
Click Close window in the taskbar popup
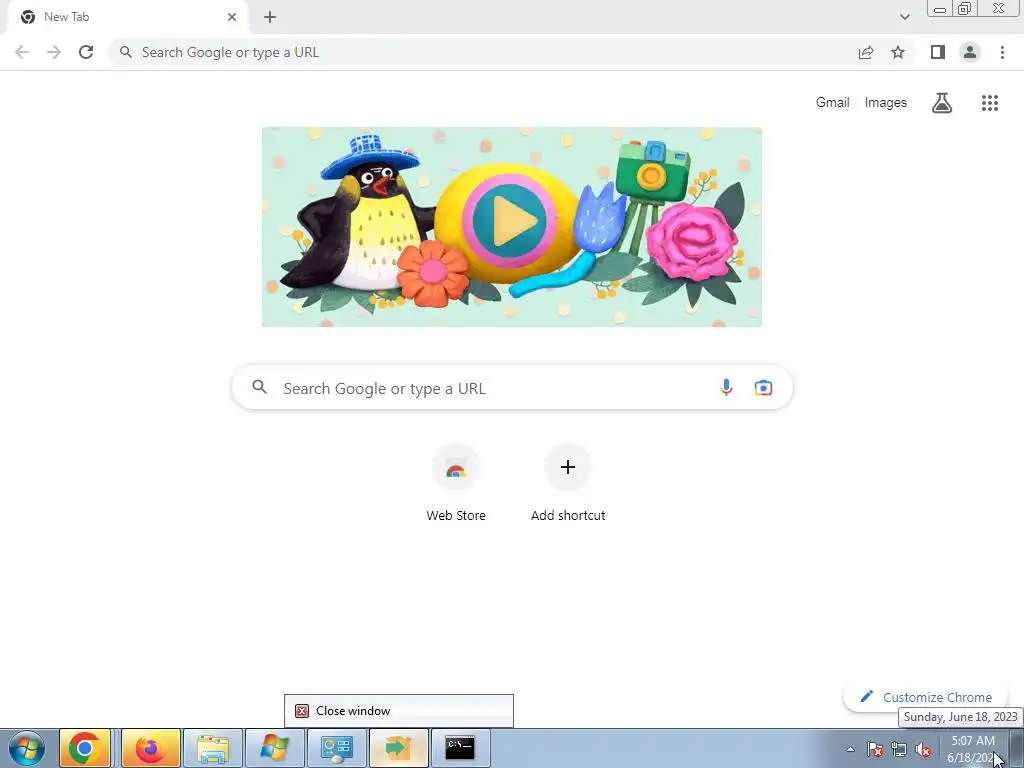point(398,711)
